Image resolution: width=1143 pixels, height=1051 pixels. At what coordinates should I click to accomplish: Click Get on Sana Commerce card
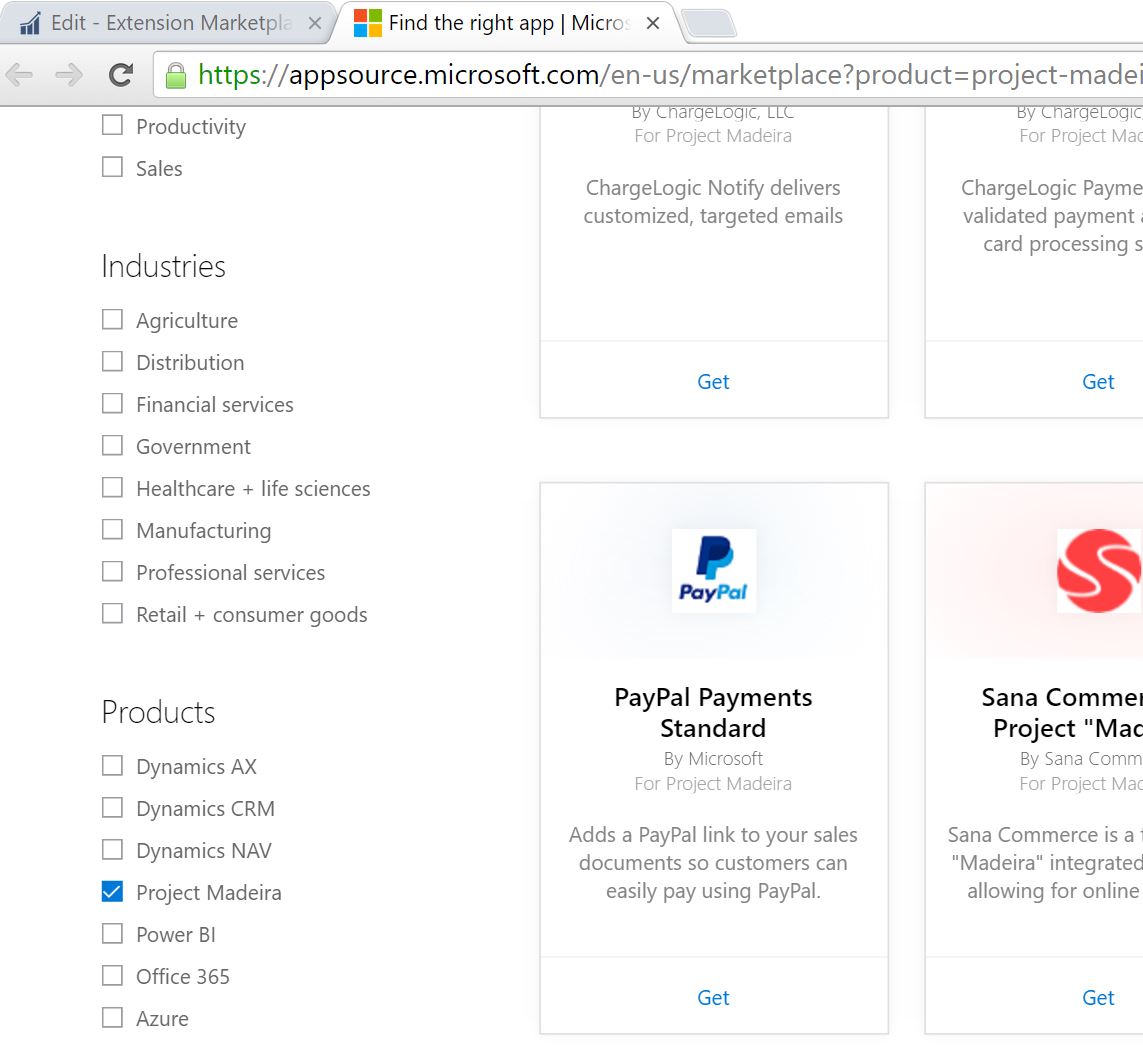pyautogui.click(x=1098, y=998)
